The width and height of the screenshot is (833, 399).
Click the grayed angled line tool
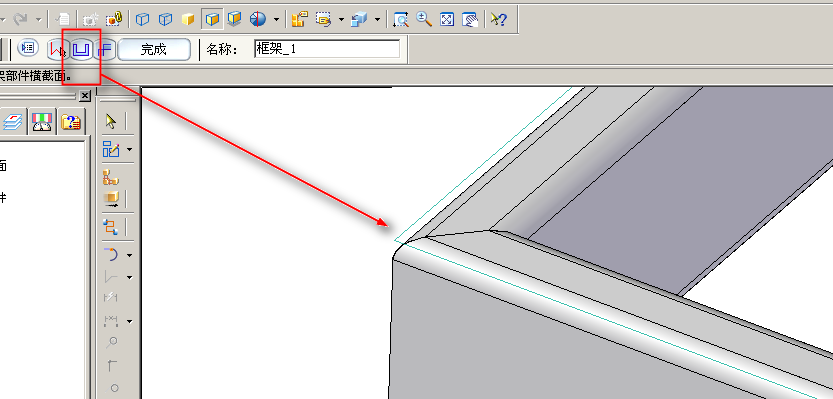coord(111,277)
